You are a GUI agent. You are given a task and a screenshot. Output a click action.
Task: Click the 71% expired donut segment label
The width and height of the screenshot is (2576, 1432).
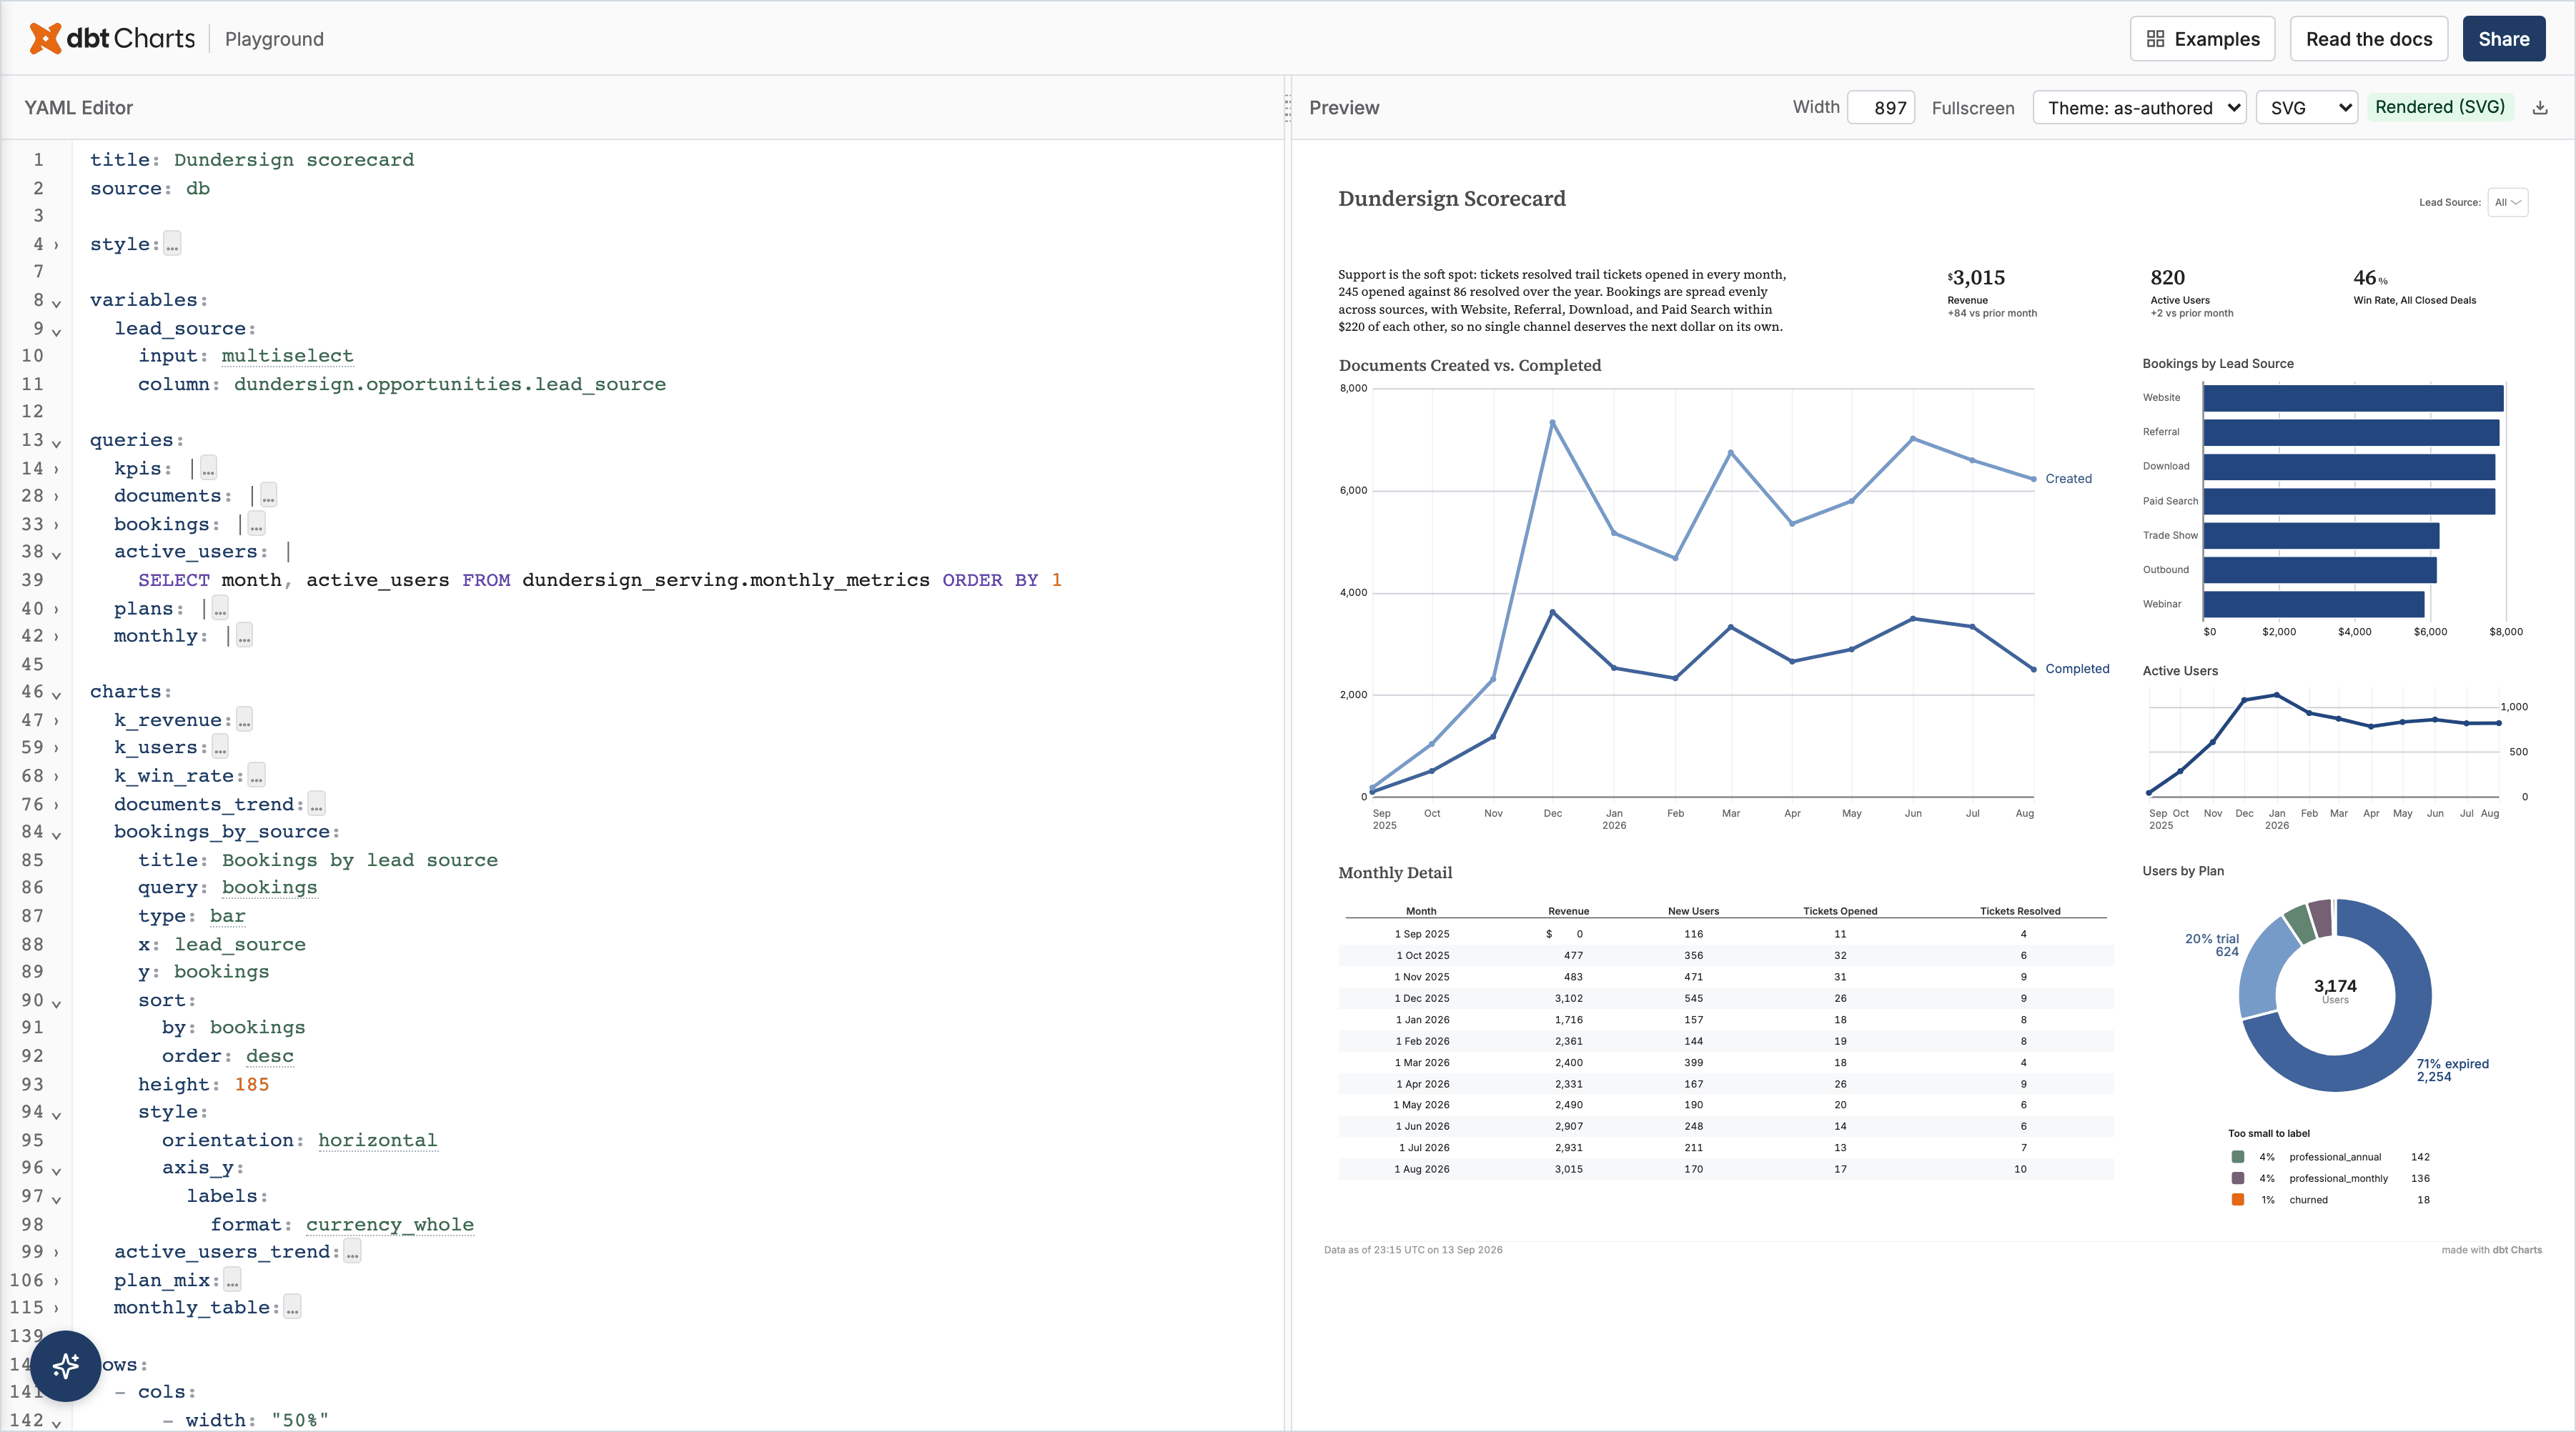coord(2452,1070)
